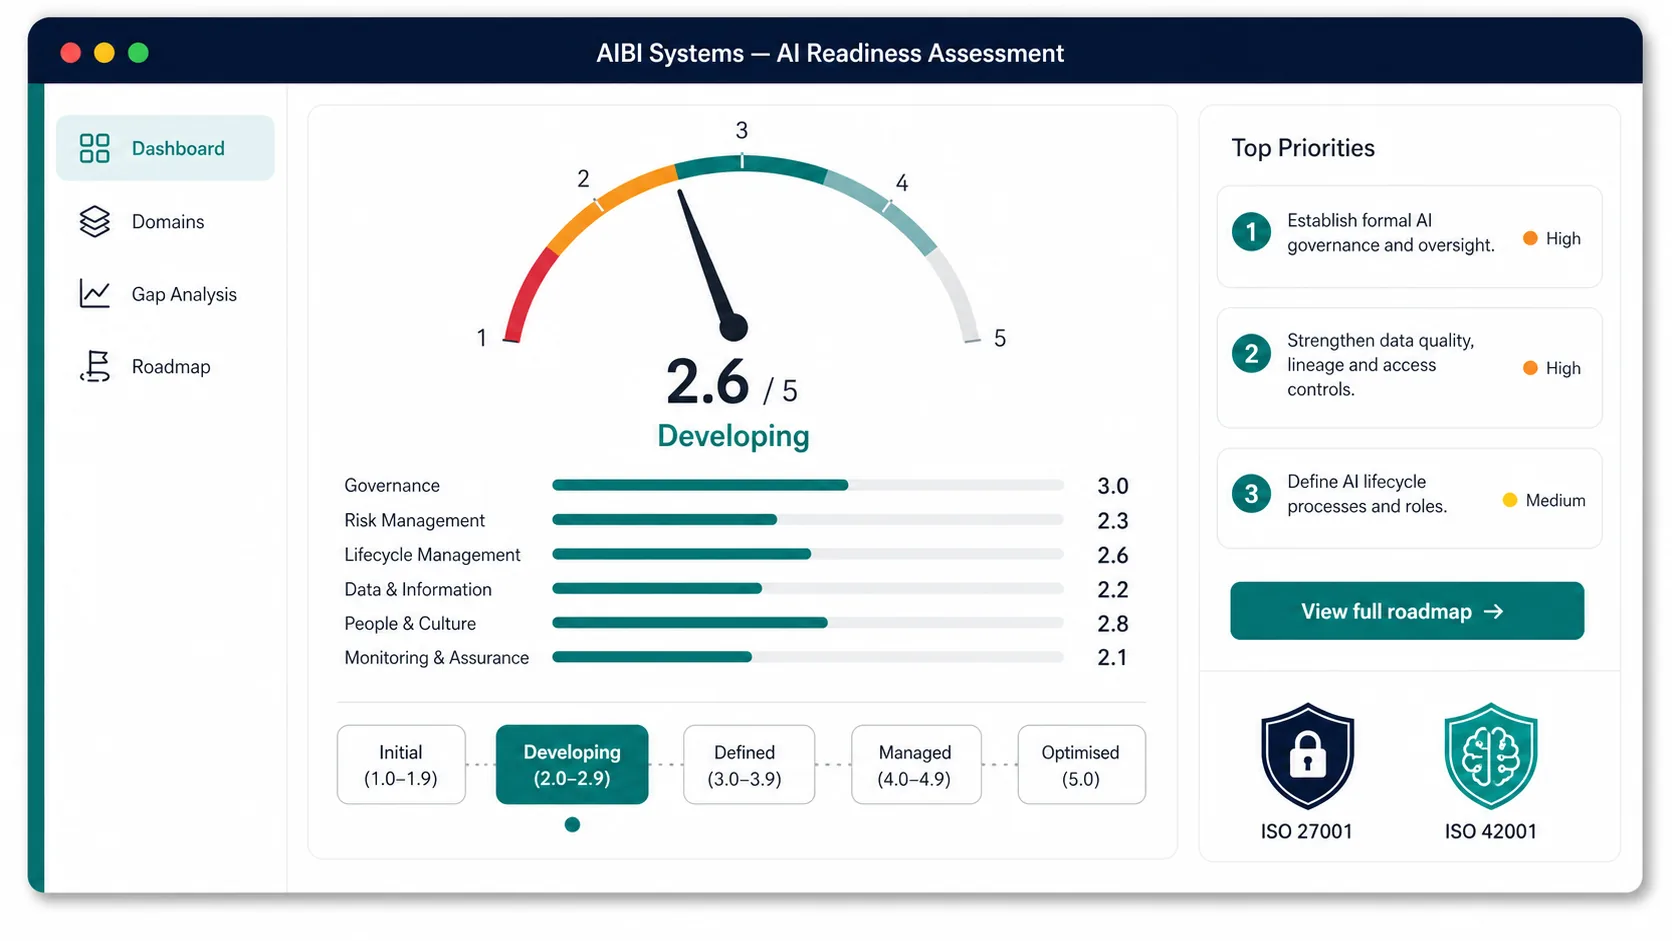Click the ISO 27001 padlock shield badge

[x=1307, y=756]
